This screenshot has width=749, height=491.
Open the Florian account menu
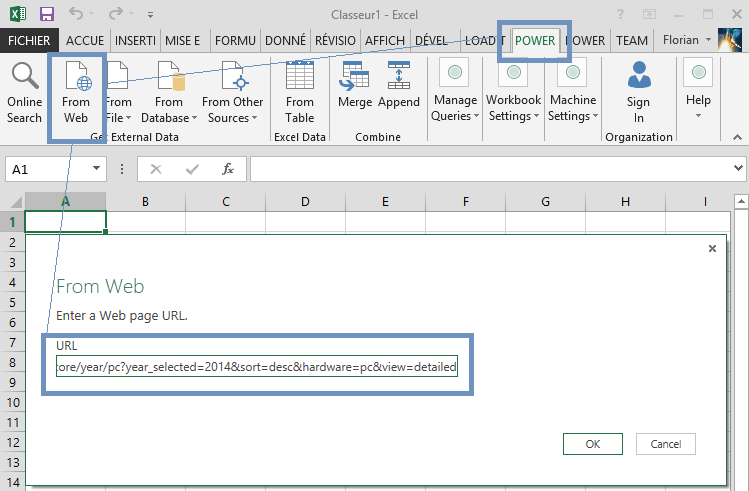686,40
